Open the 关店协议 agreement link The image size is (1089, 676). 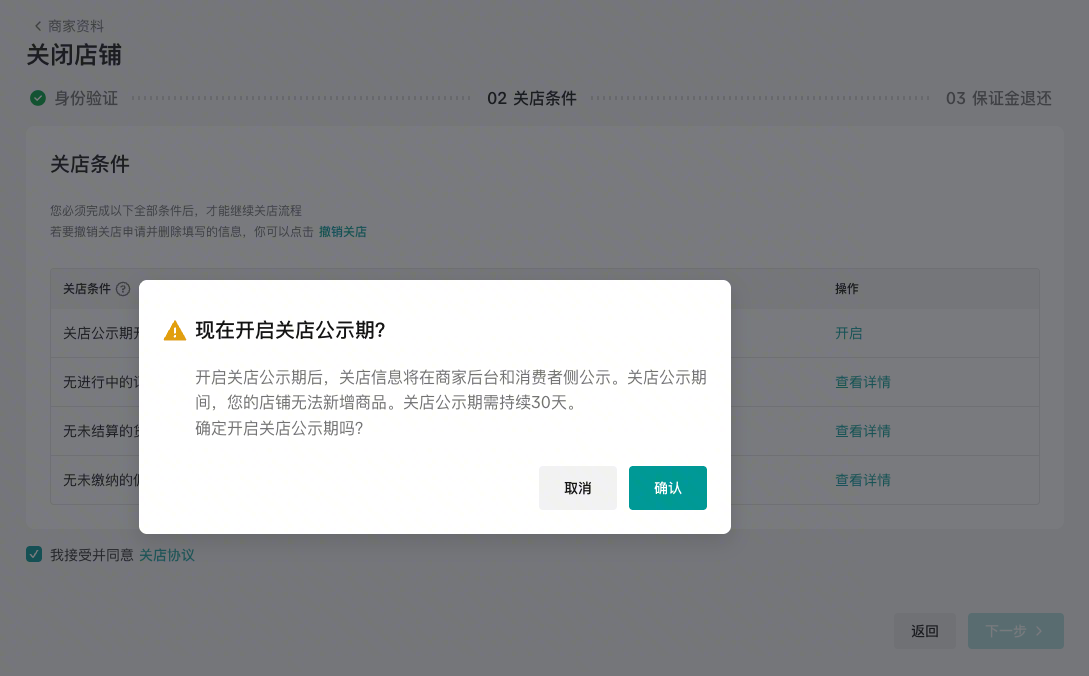(166, 555)
